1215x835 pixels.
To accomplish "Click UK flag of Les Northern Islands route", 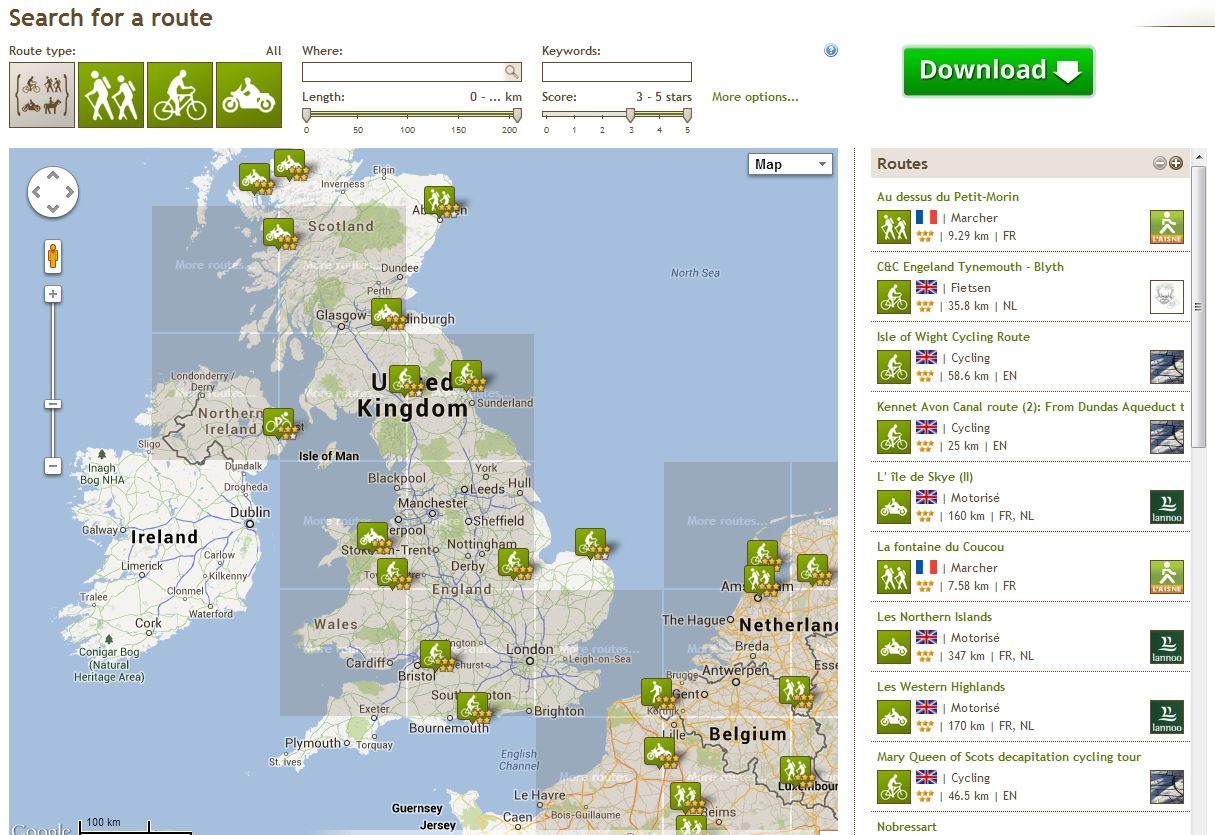I will tap(926, 637).
